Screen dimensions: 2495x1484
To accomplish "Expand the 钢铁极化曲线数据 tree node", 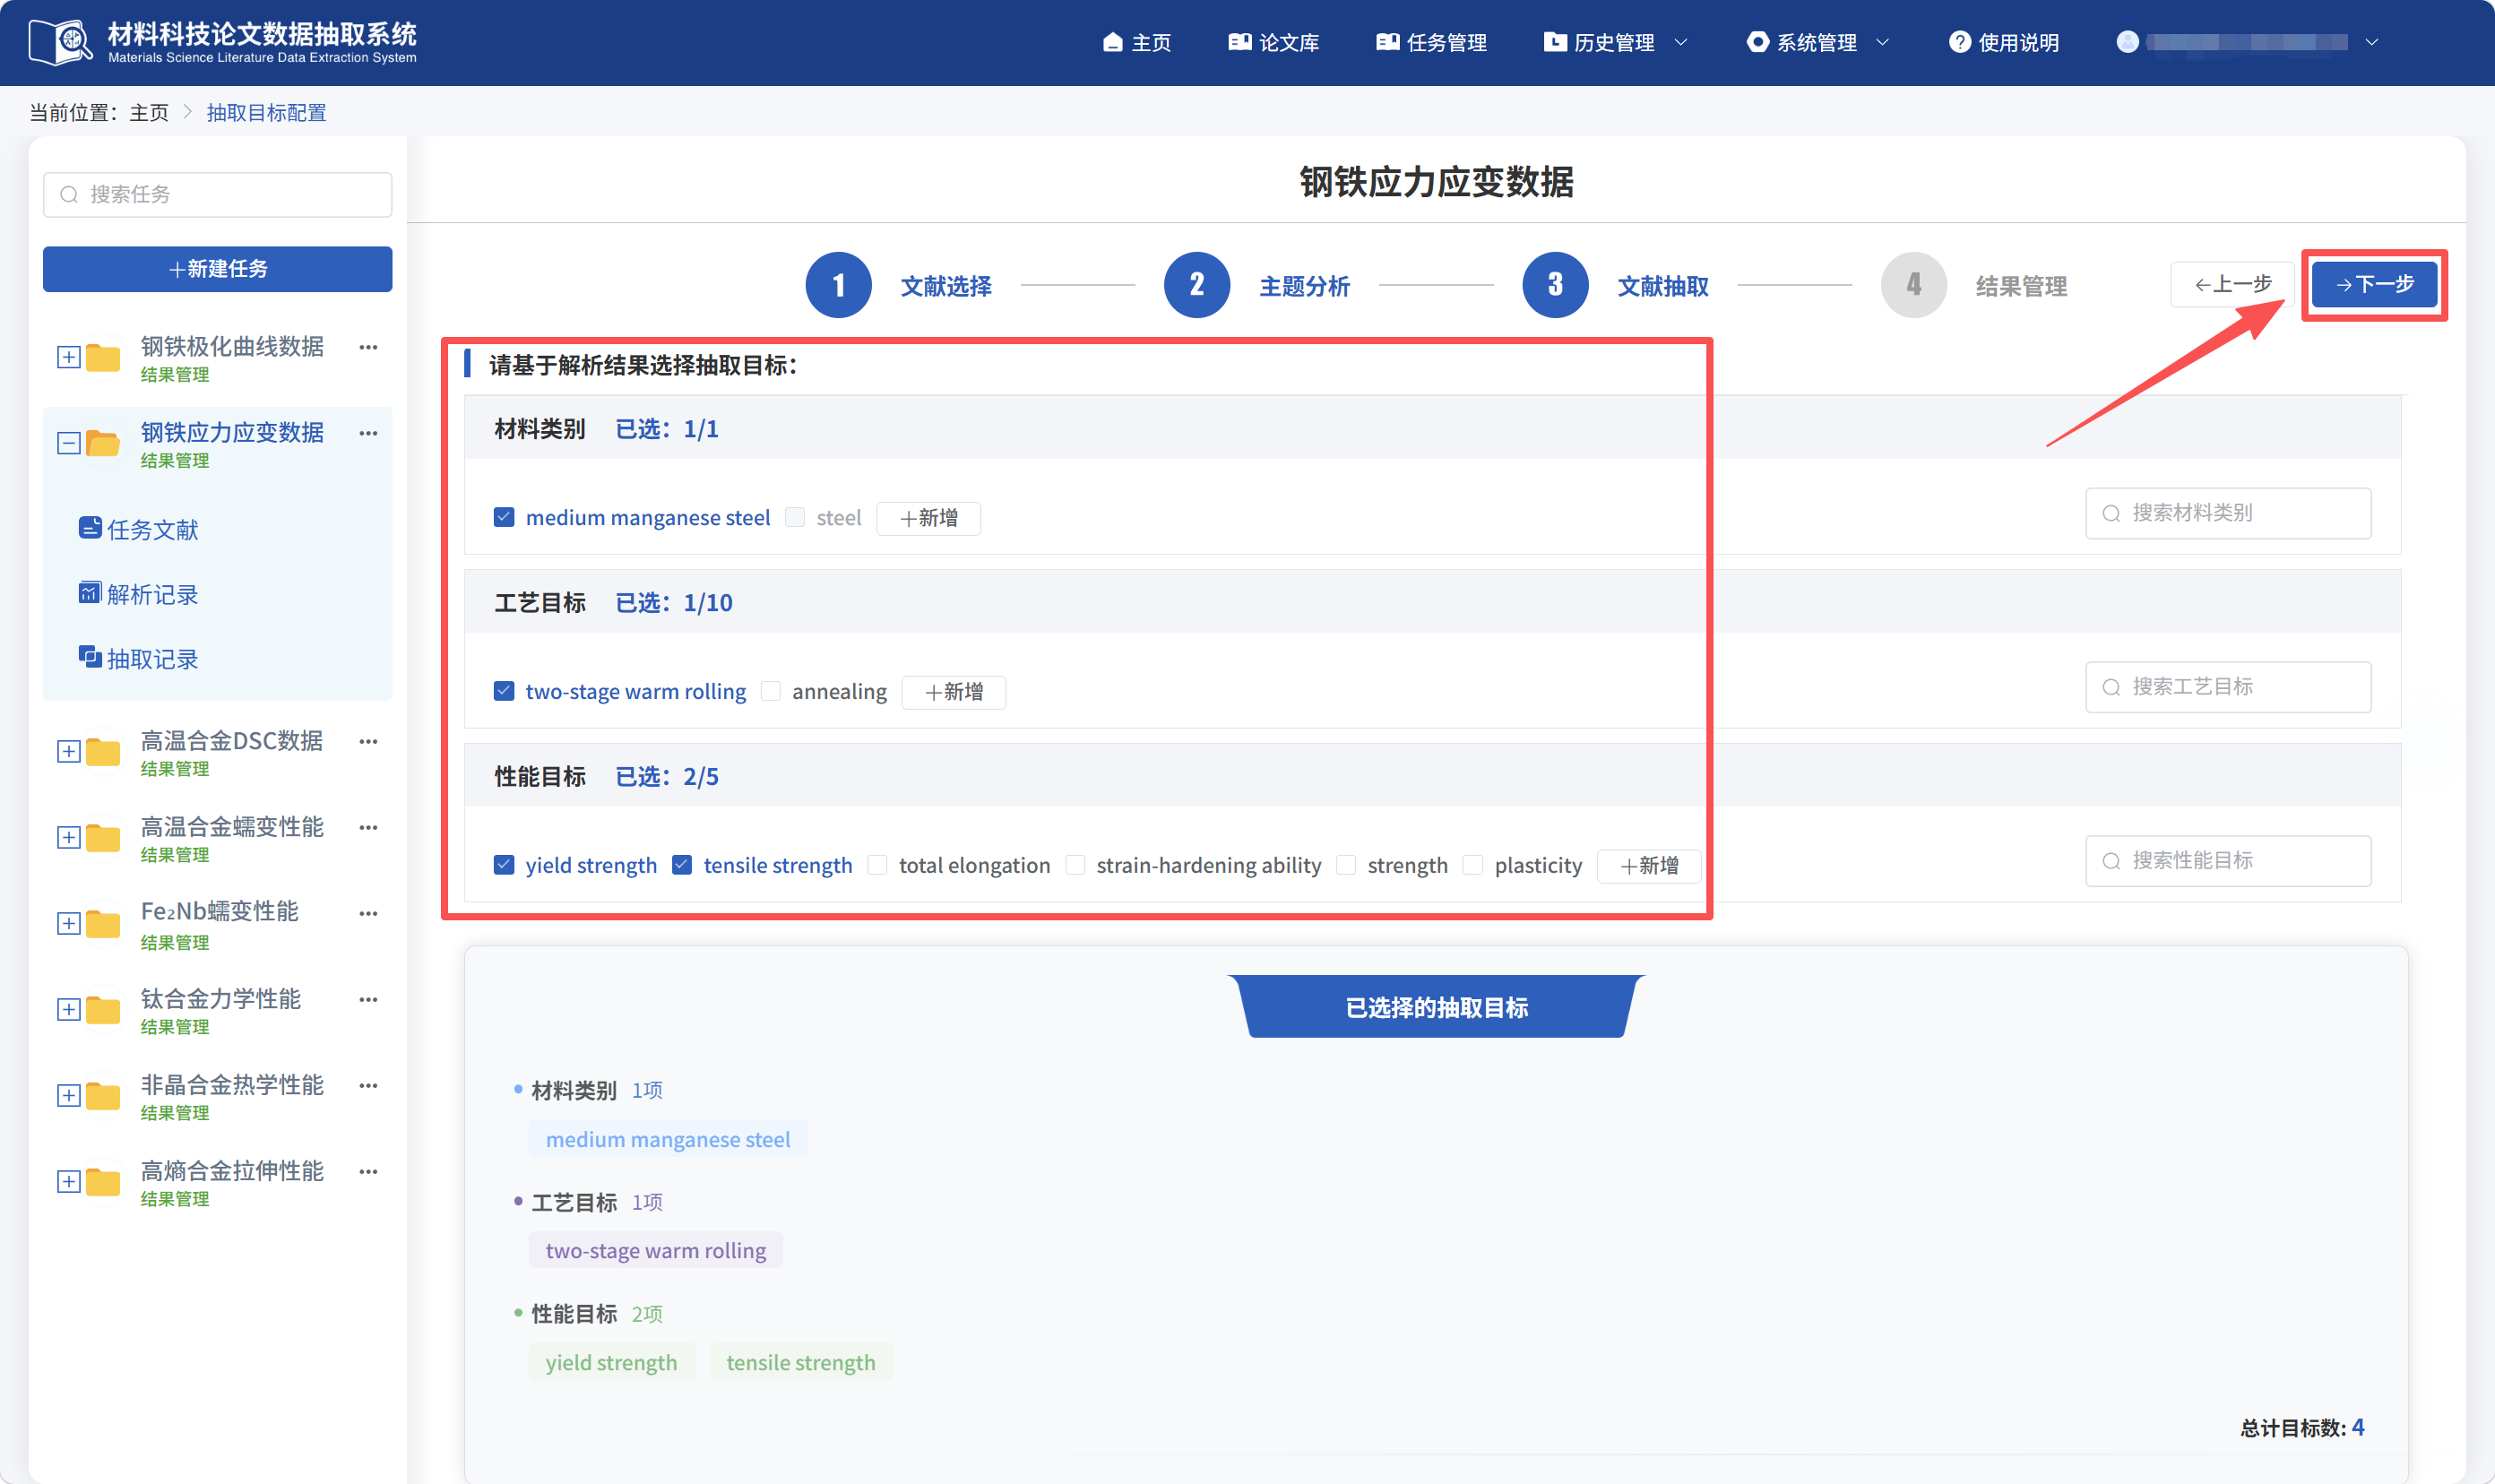I will (x=68, y=357).
